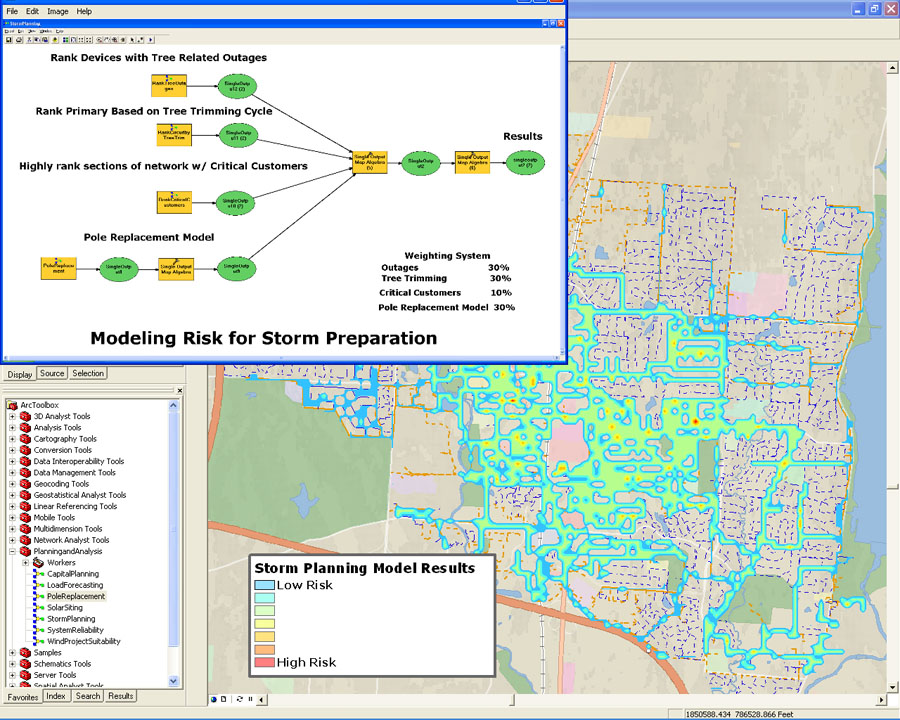Switch to the Favorites tab in ArcToolbox

tap(23, 697)
